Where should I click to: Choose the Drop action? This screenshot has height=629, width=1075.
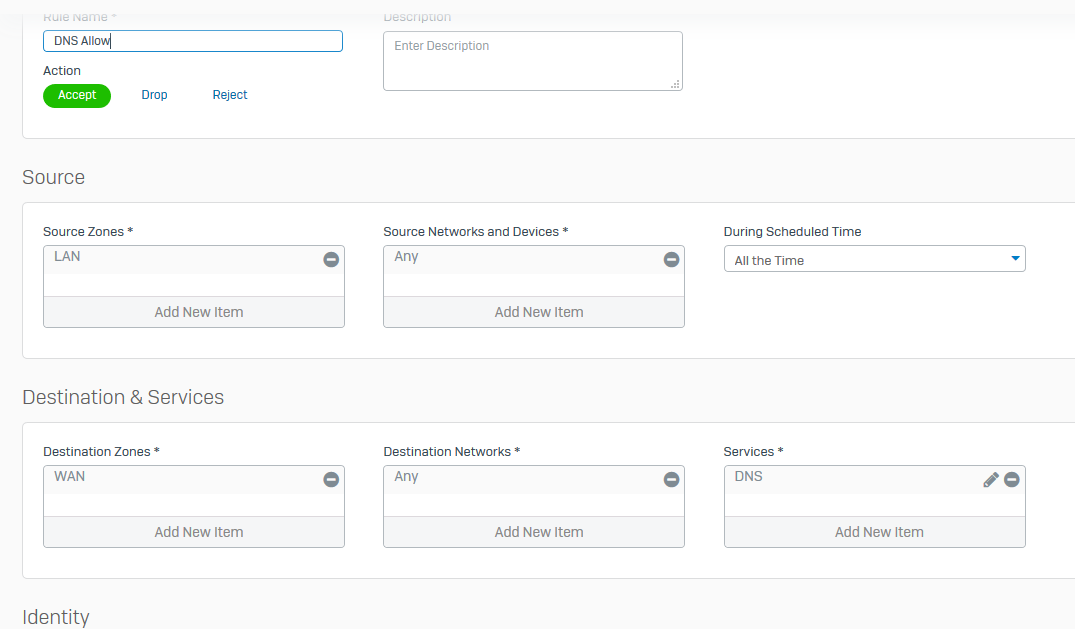[154, 95]
